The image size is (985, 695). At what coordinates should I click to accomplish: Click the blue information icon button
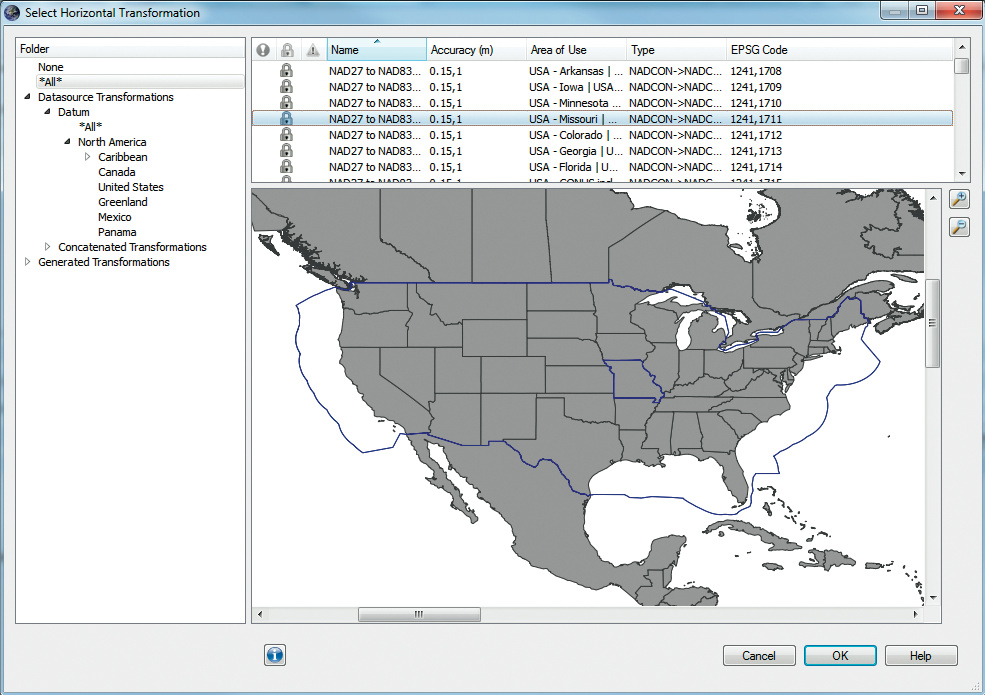[x=275, y=655]
